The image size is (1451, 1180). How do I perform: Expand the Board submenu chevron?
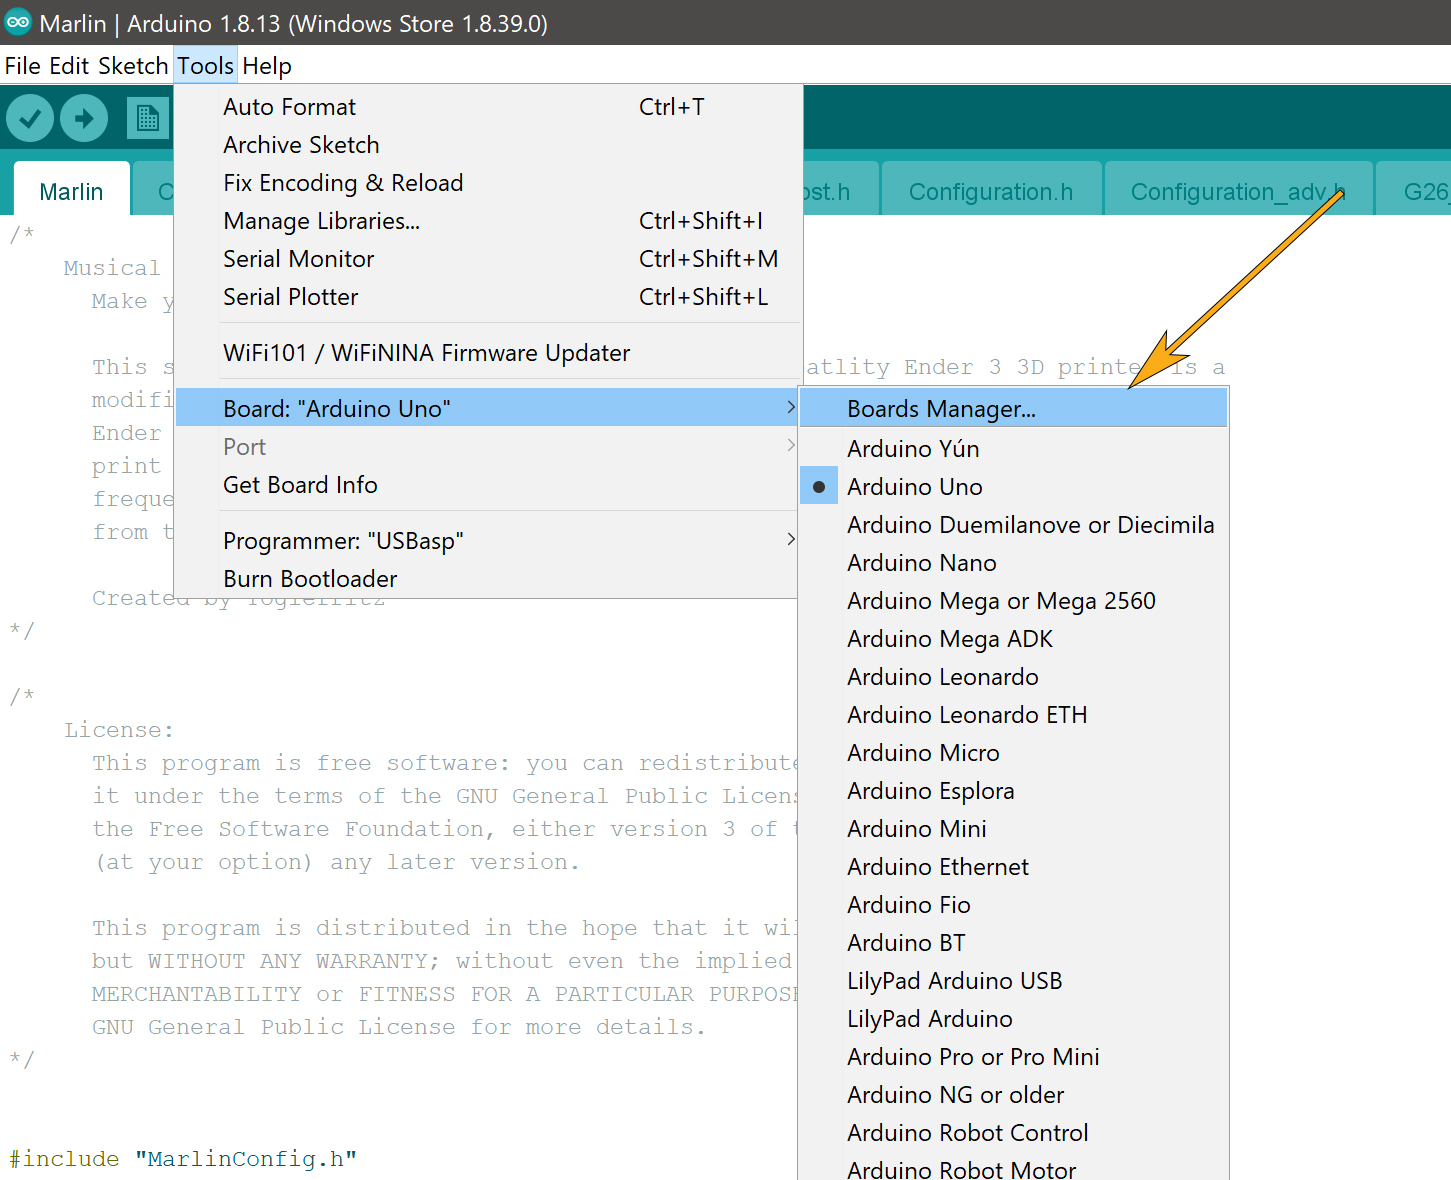coord(789,408)
